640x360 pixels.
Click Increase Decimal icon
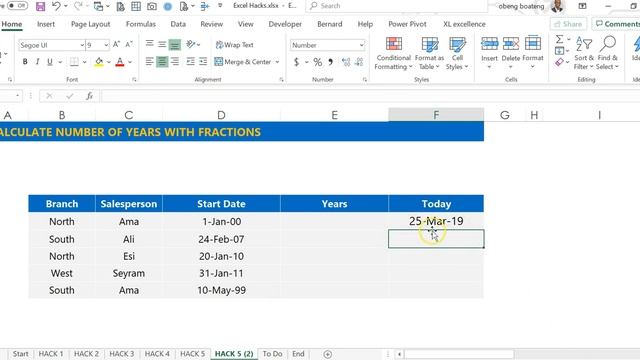346,62
